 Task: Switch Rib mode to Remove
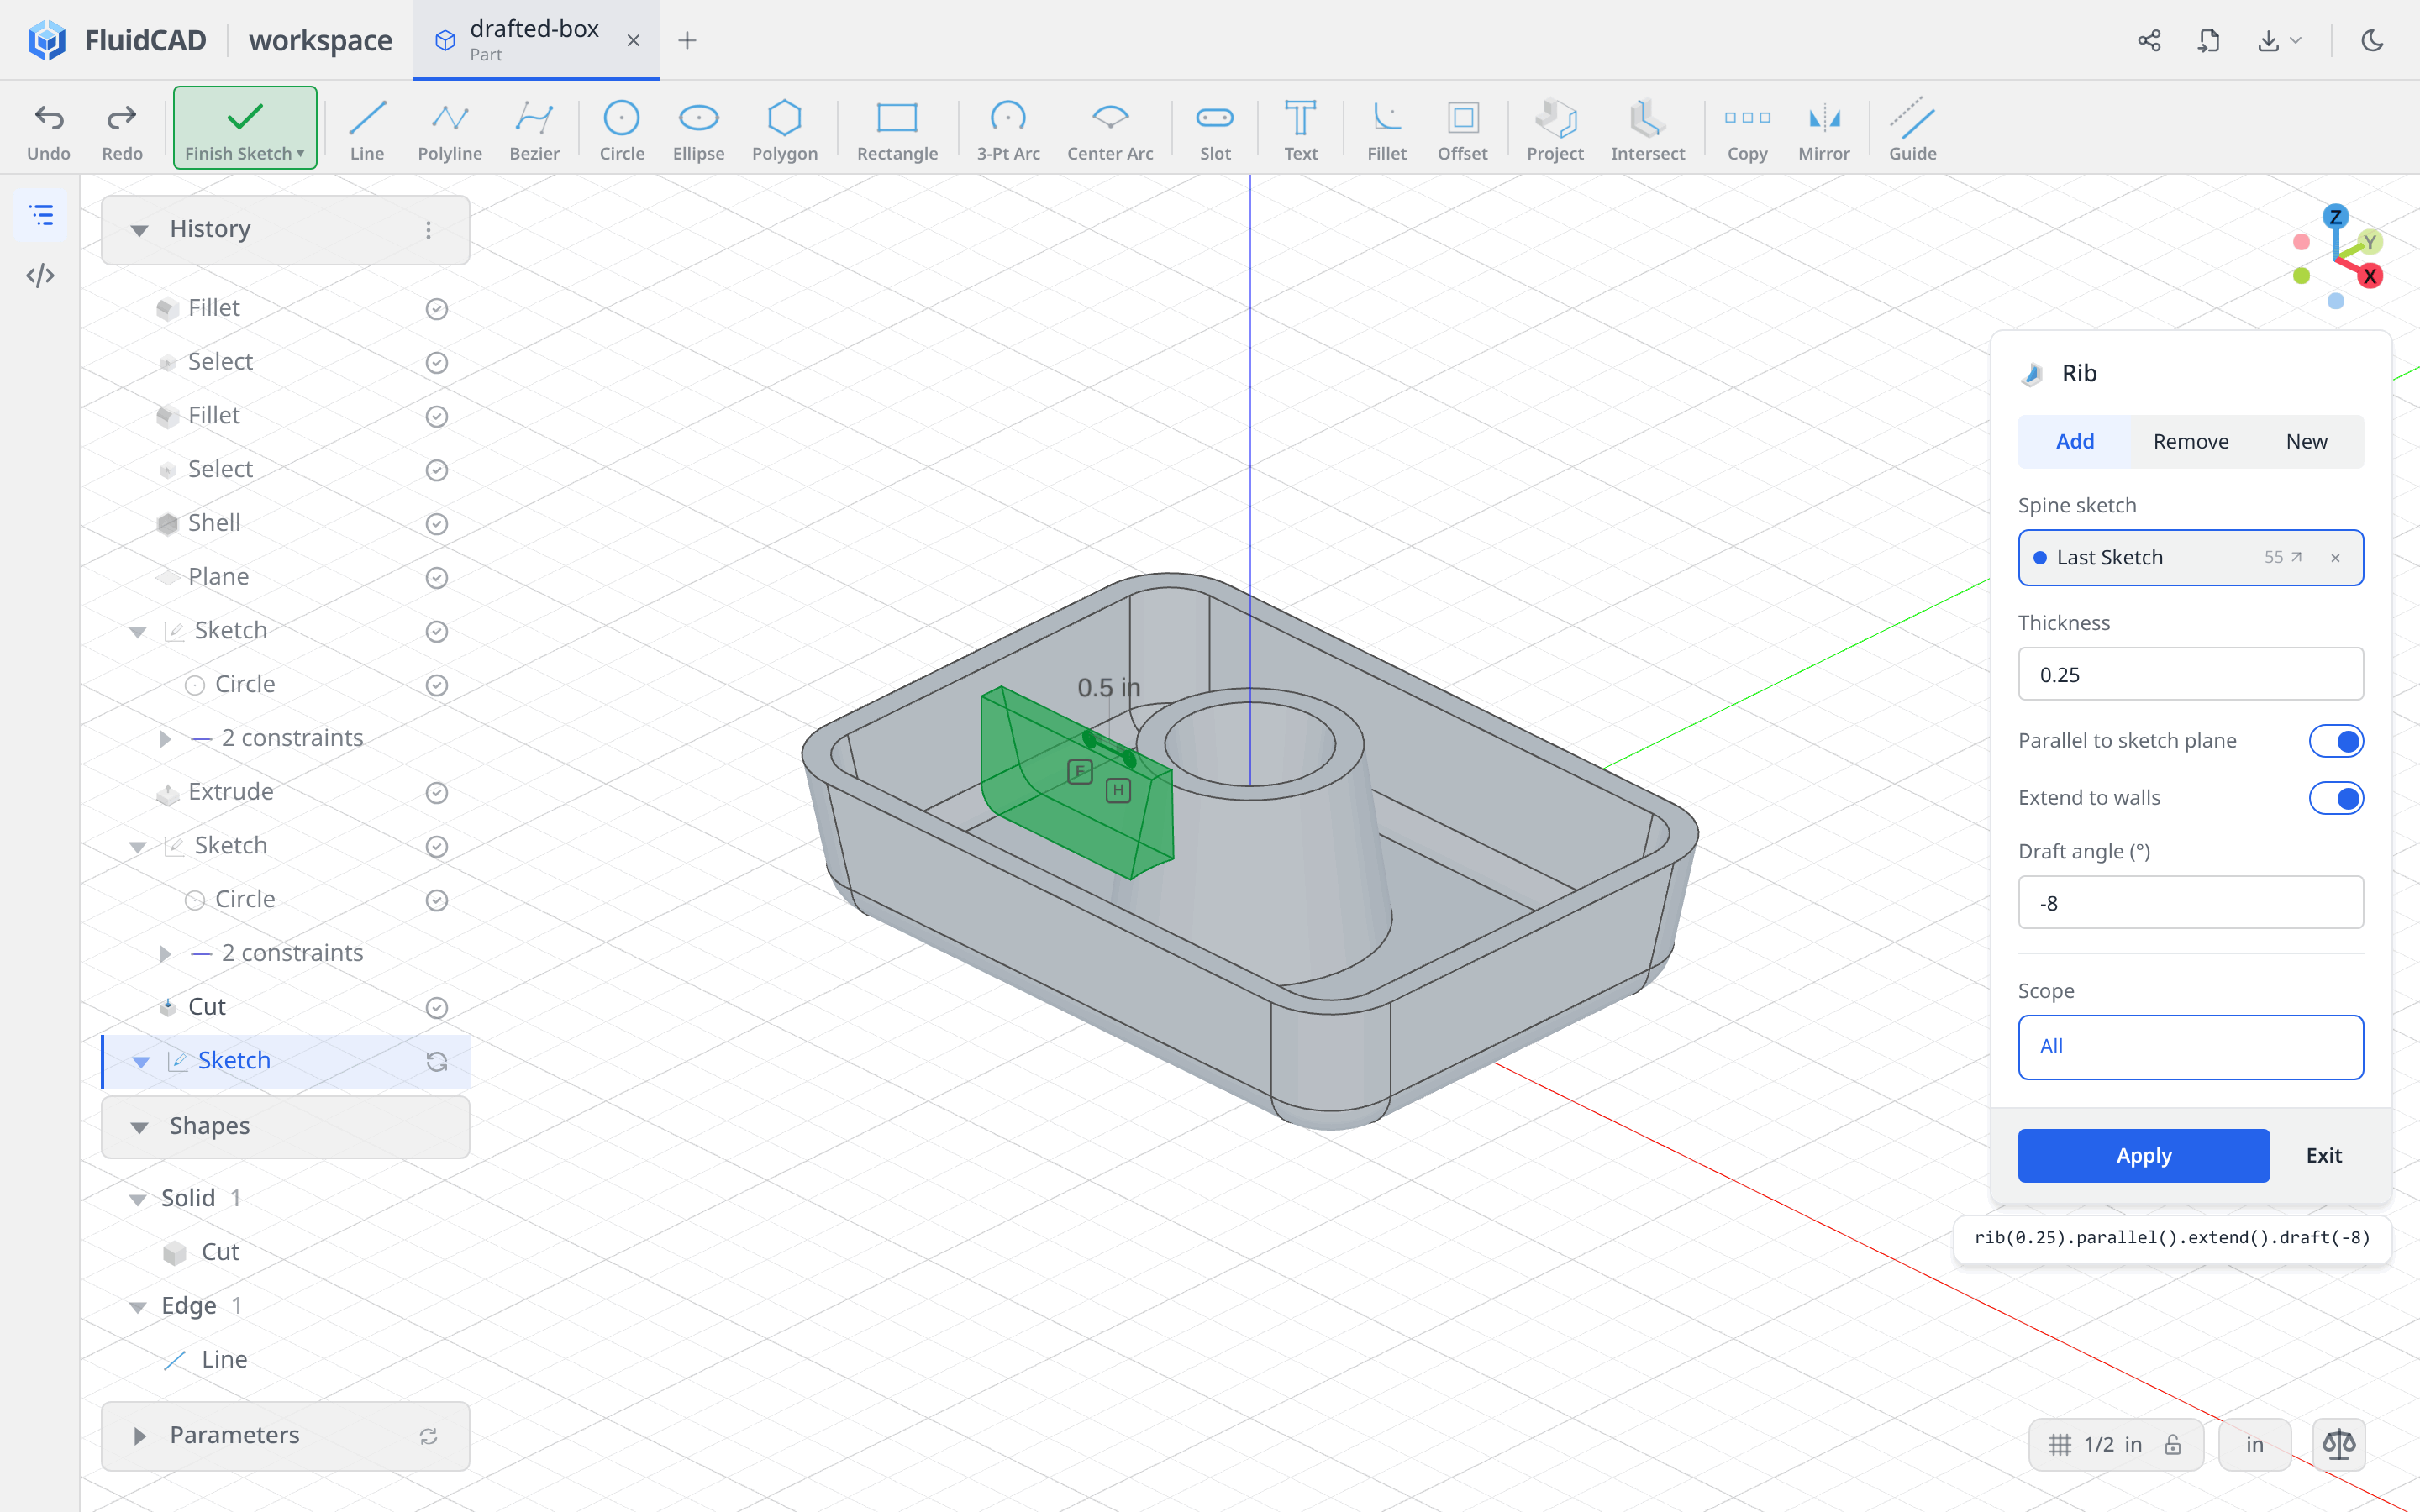tap(2190, 441)
